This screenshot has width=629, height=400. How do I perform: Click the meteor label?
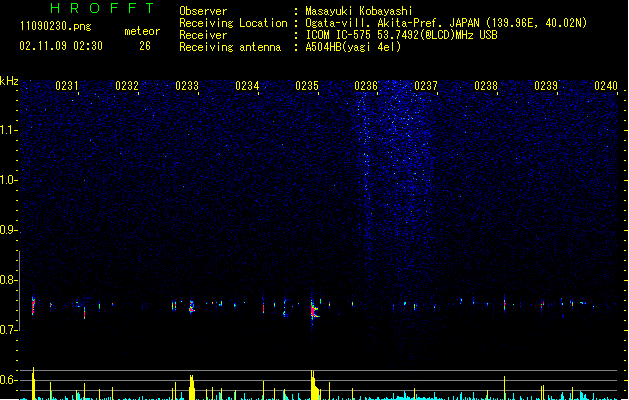142,31
